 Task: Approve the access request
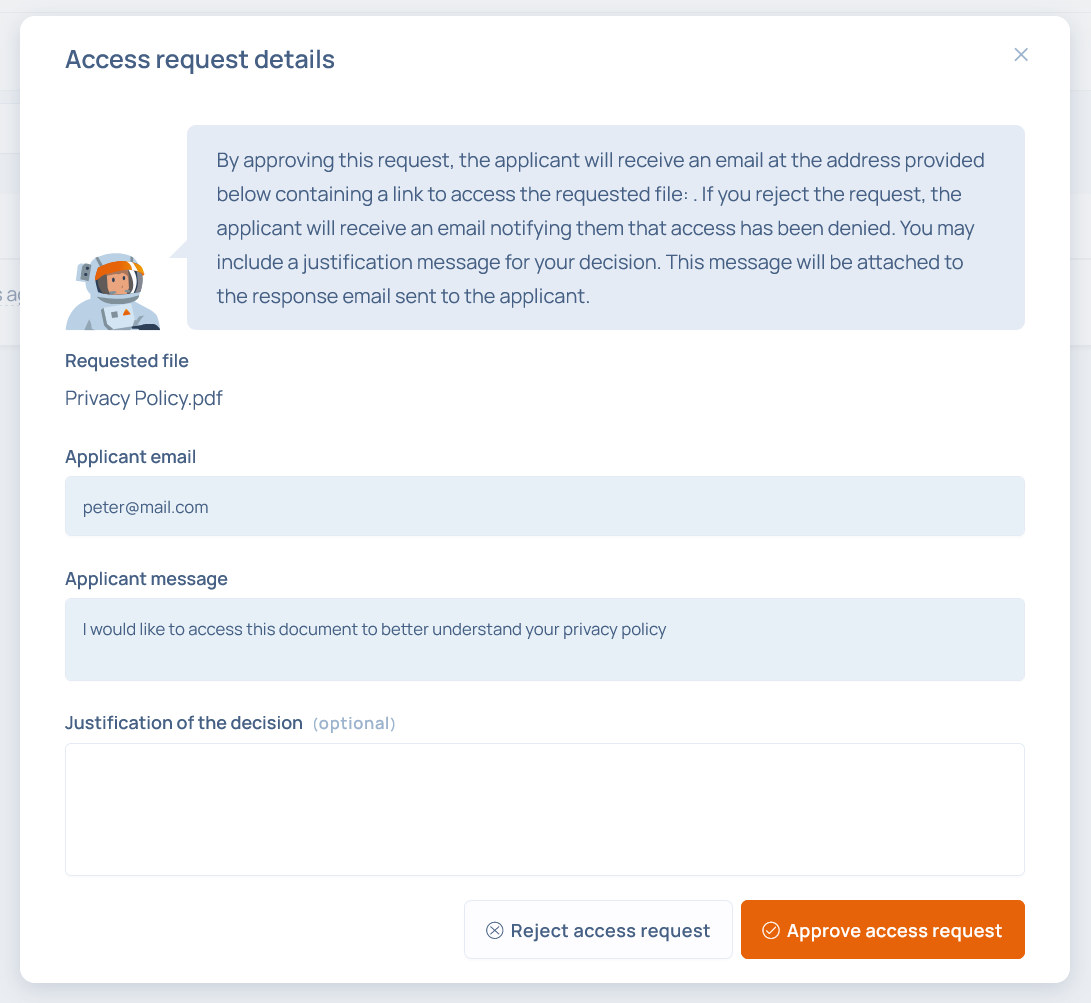(883, 931)
